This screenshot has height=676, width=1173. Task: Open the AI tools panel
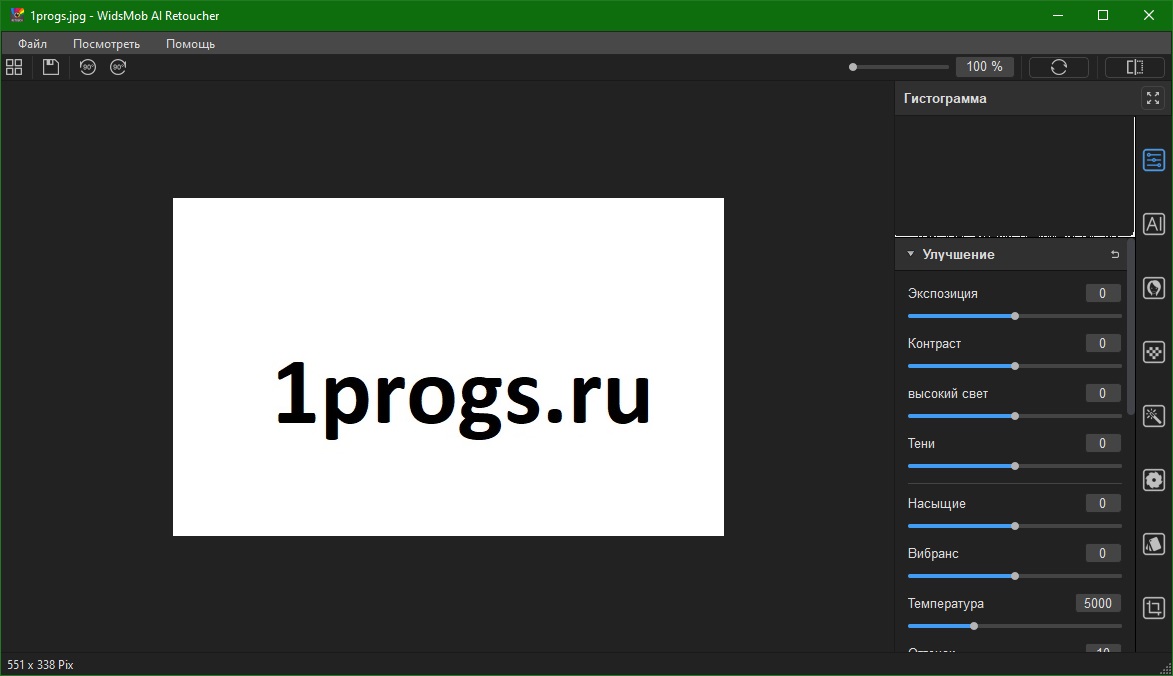click(x=1154, y=224)
